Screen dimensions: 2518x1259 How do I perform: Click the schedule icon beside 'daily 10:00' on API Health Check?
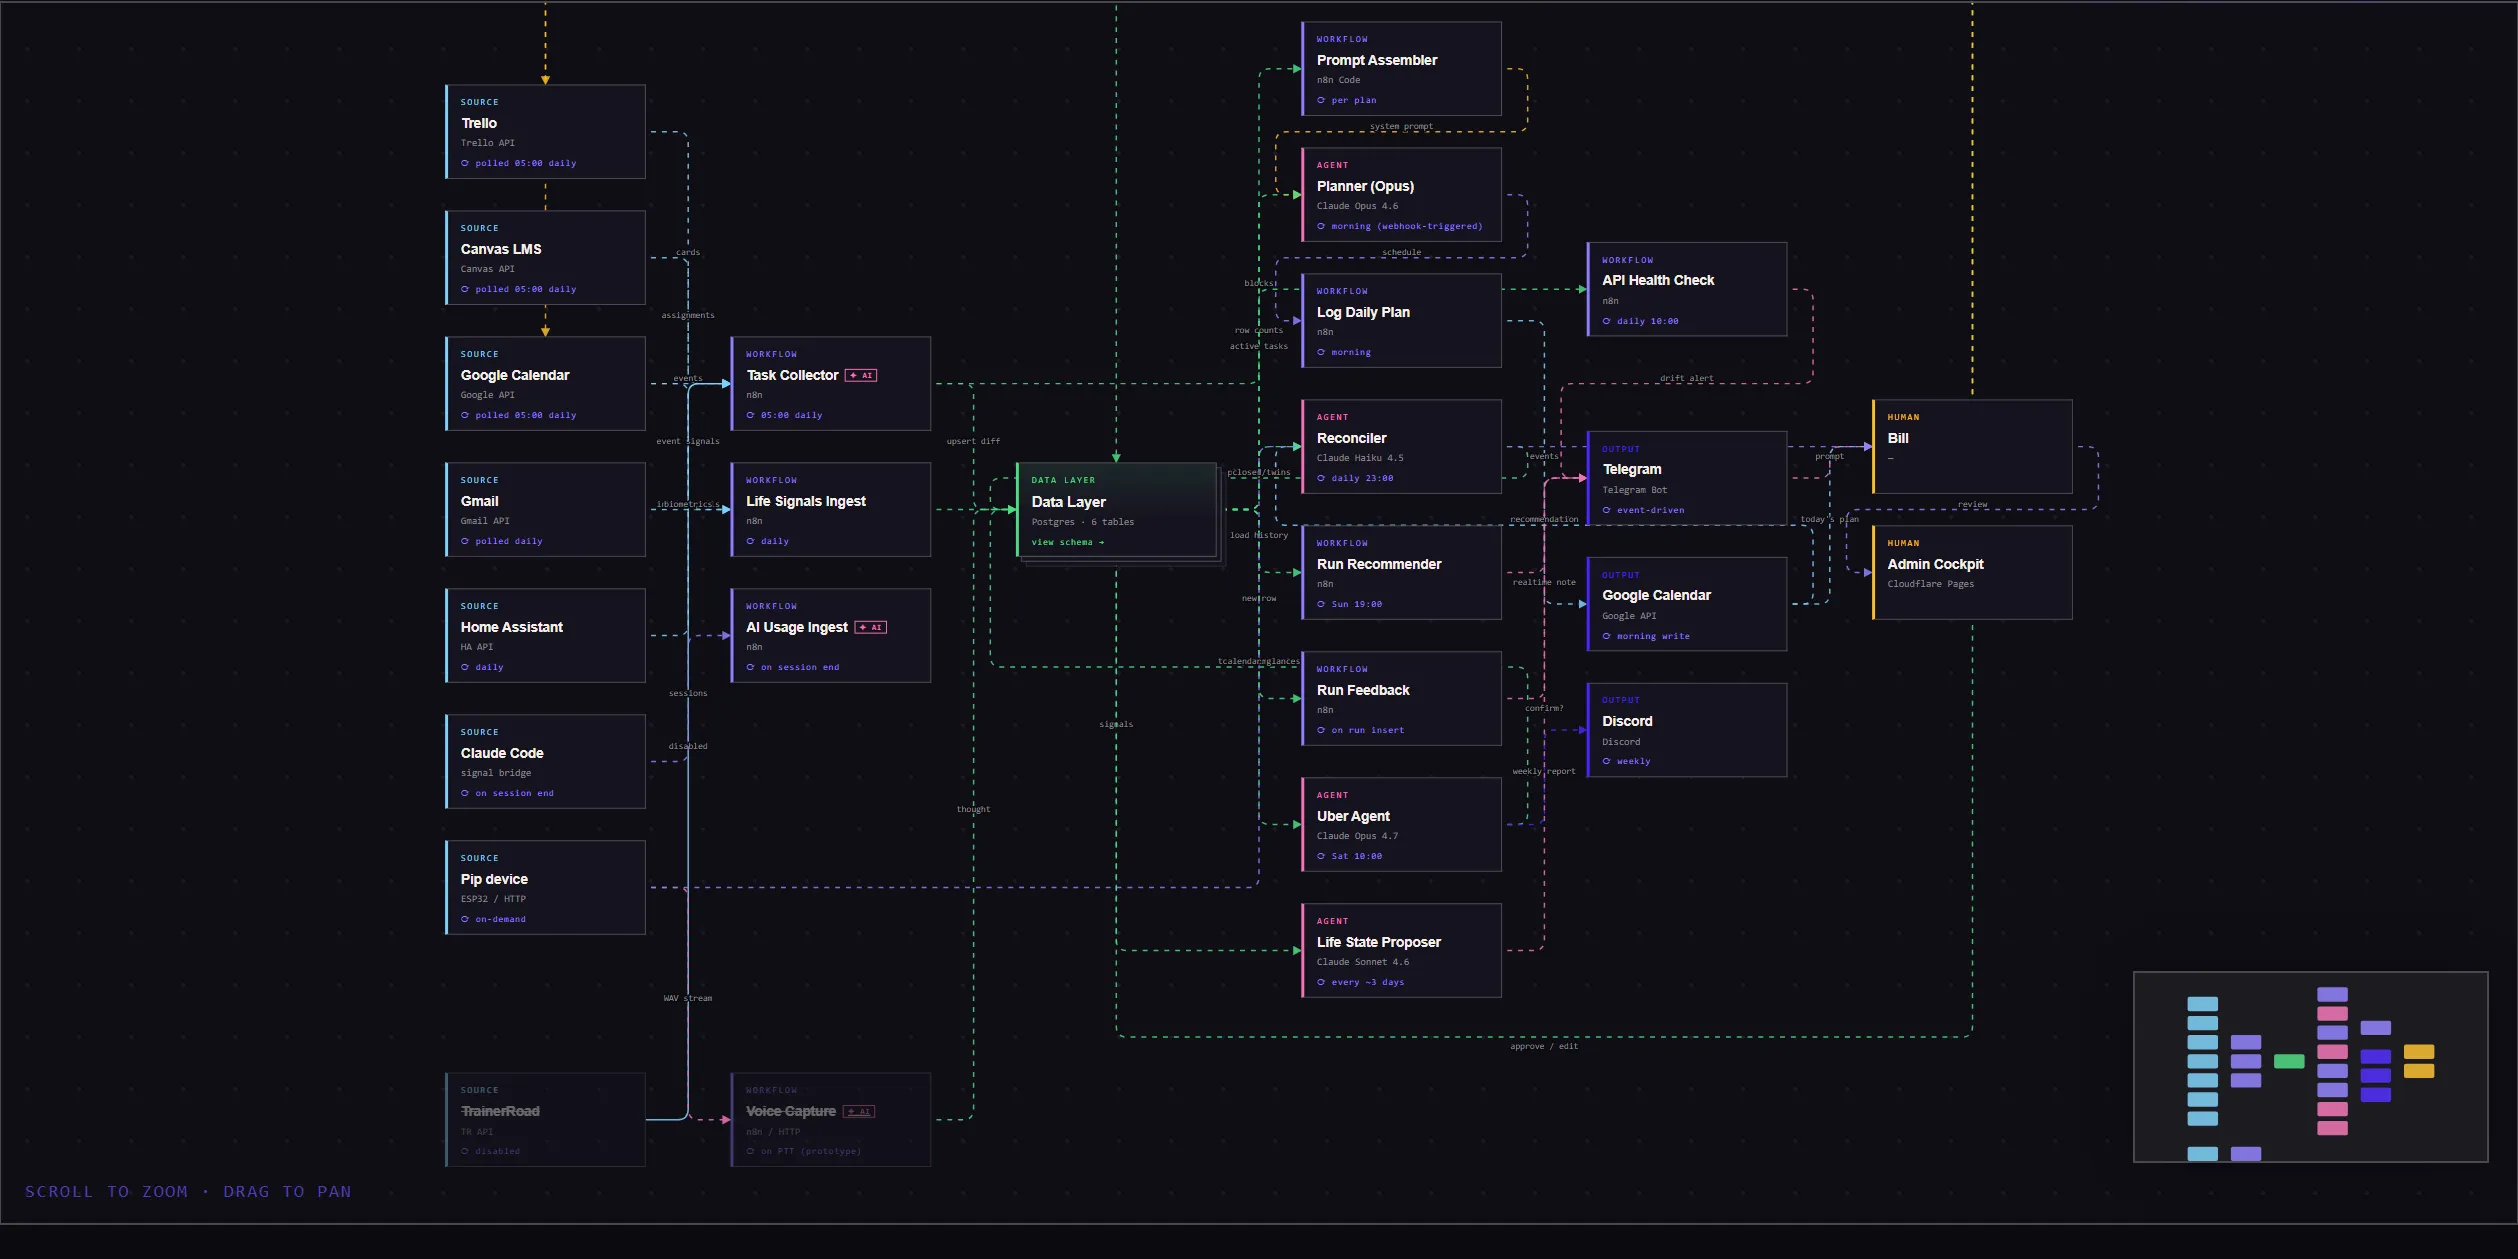click(x=1607, y=321)
